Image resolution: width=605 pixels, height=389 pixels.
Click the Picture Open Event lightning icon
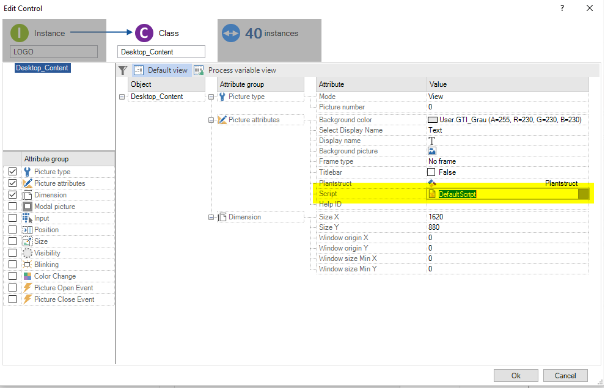click(27, 288)
